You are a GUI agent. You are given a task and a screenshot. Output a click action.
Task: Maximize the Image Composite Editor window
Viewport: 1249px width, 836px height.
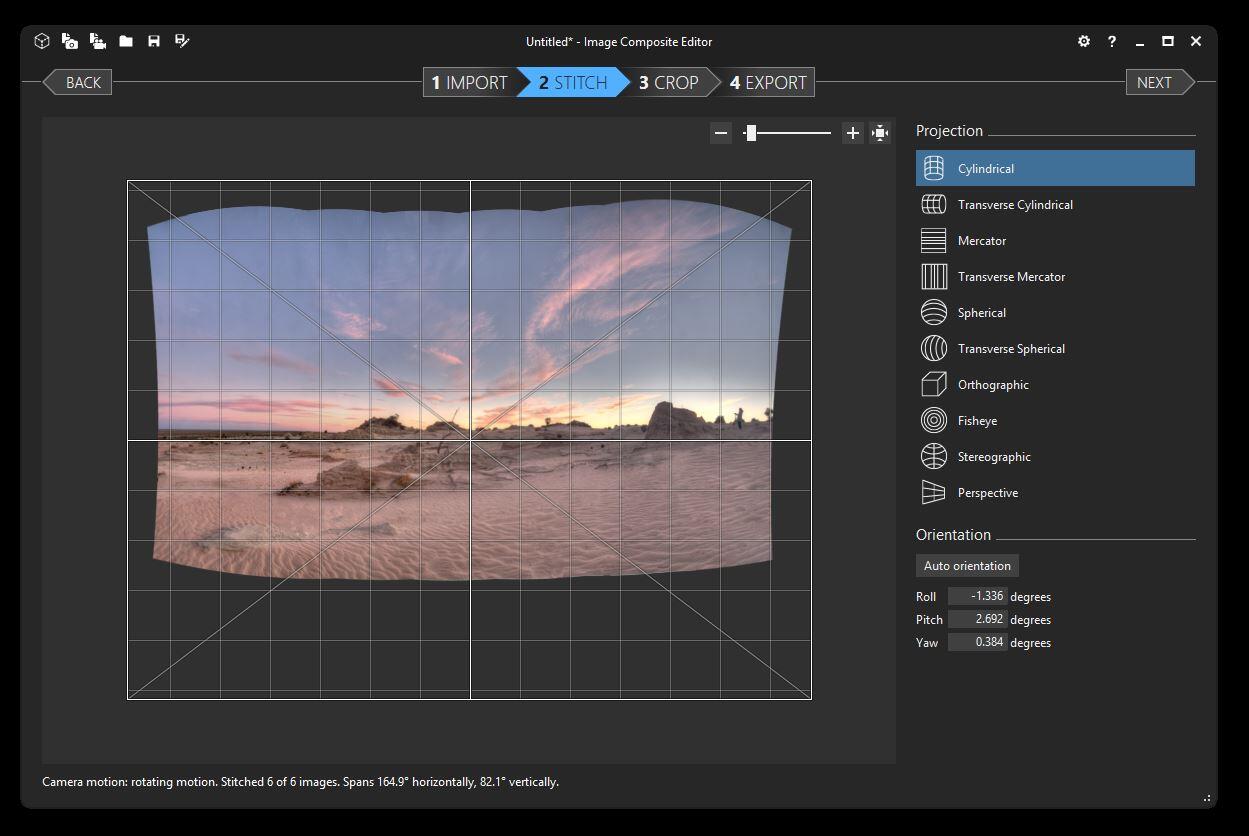pyautogui.click(x=1167, y=41)
